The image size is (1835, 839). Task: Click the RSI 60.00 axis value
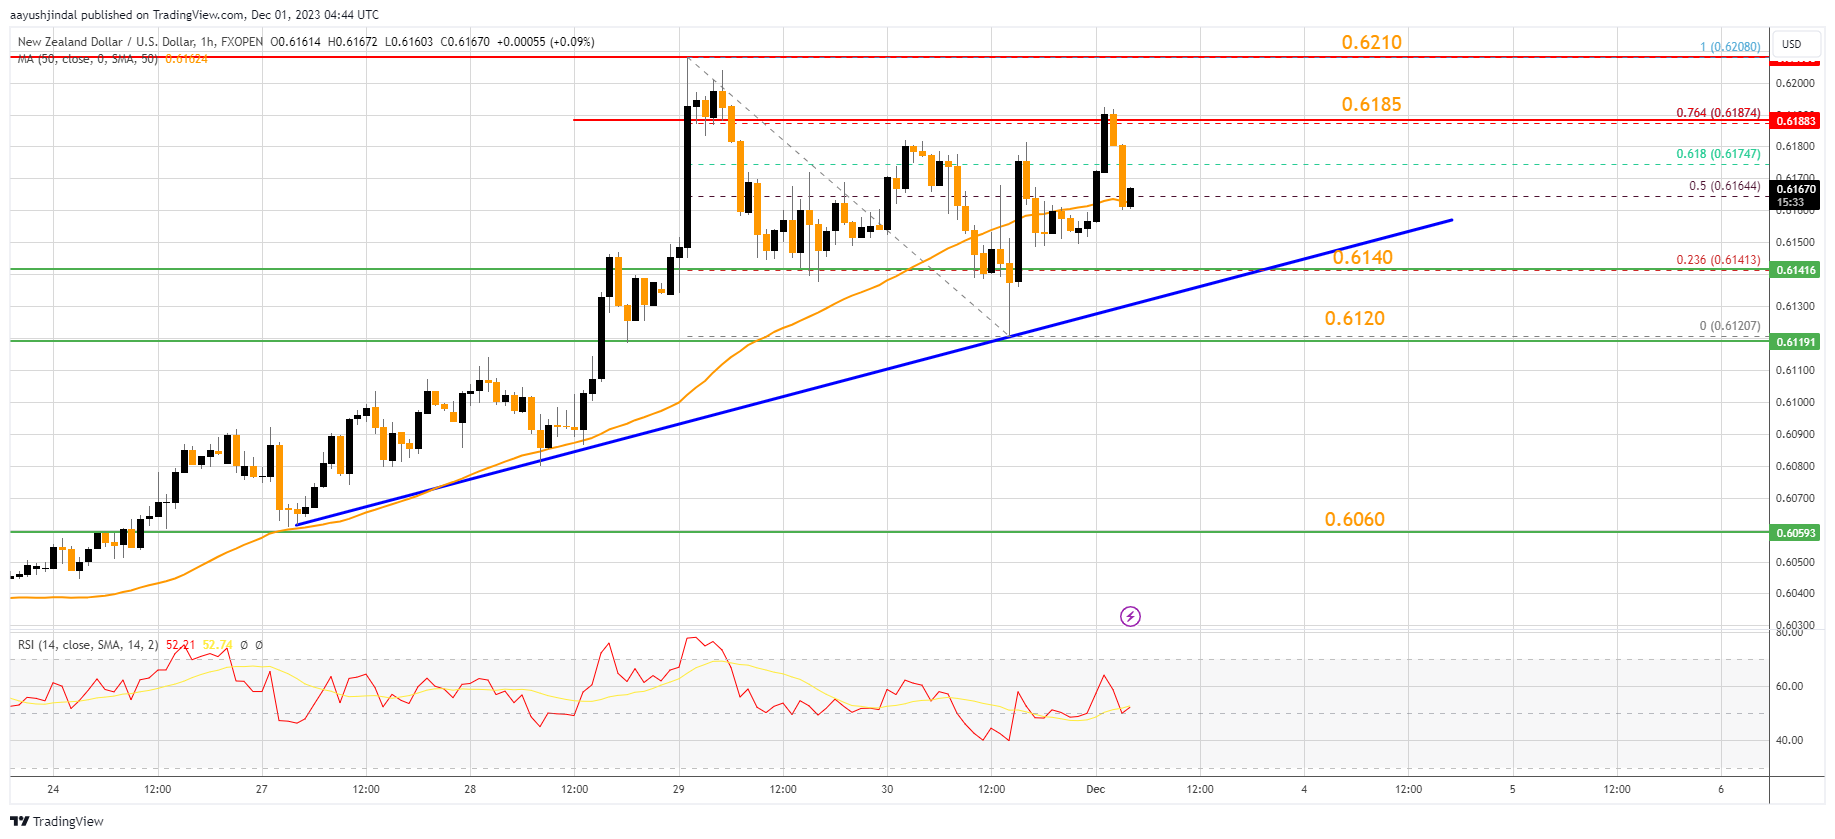pos(1789,686)
